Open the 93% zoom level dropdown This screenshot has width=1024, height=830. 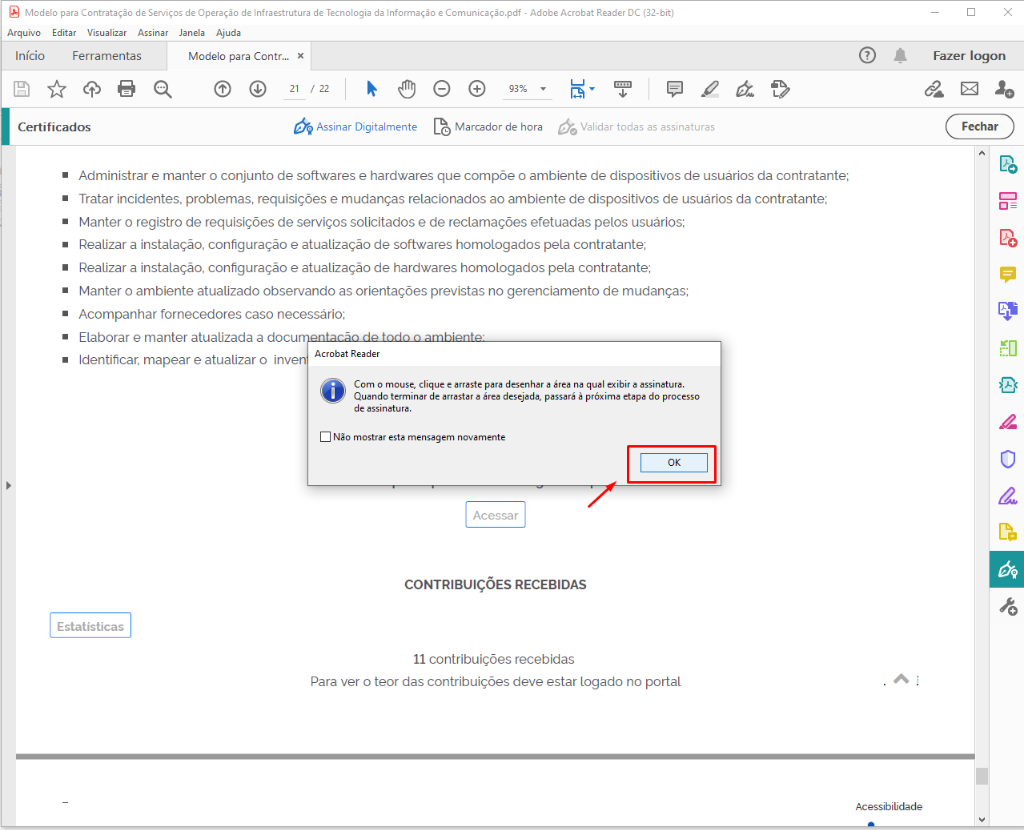tap(528, 89)
